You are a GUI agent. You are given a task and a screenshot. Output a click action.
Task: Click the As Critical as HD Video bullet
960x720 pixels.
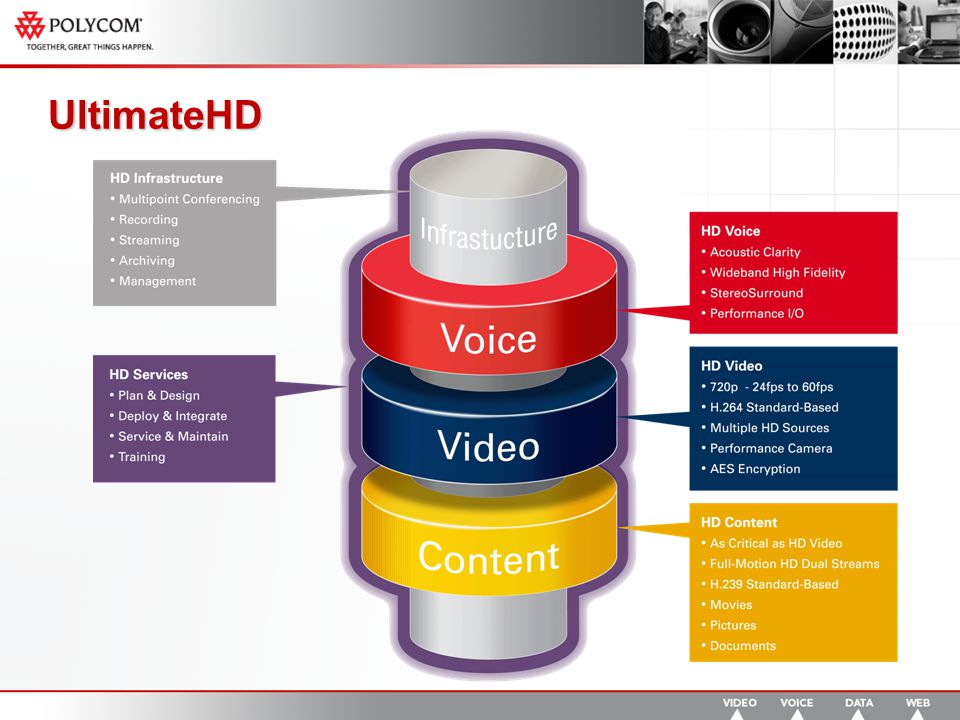[772, 543]
